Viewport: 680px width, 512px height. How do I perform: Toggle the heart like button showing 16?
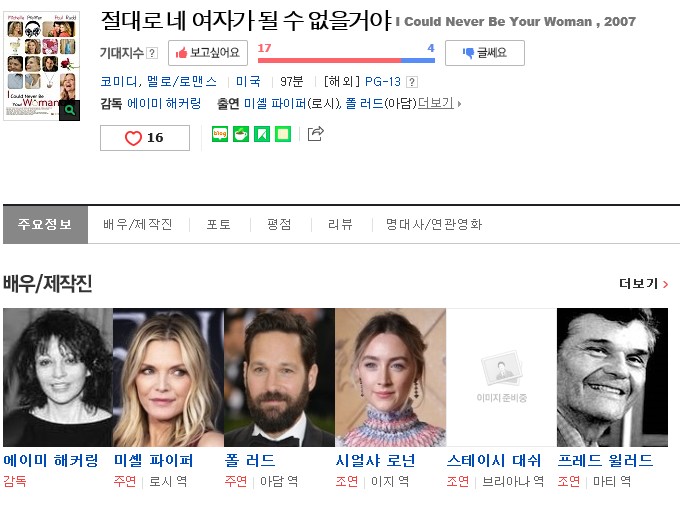(x=145, y=138)
